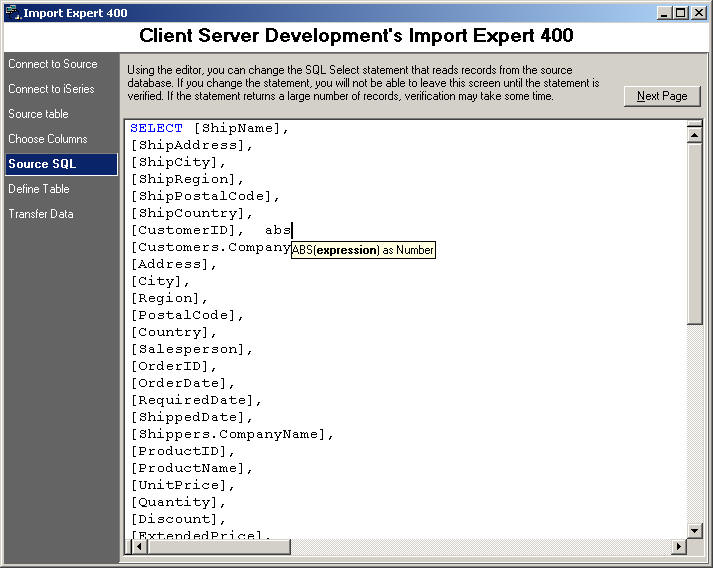
Task: Go to Connect to iSeries step
Action: [x=51, y=89]
